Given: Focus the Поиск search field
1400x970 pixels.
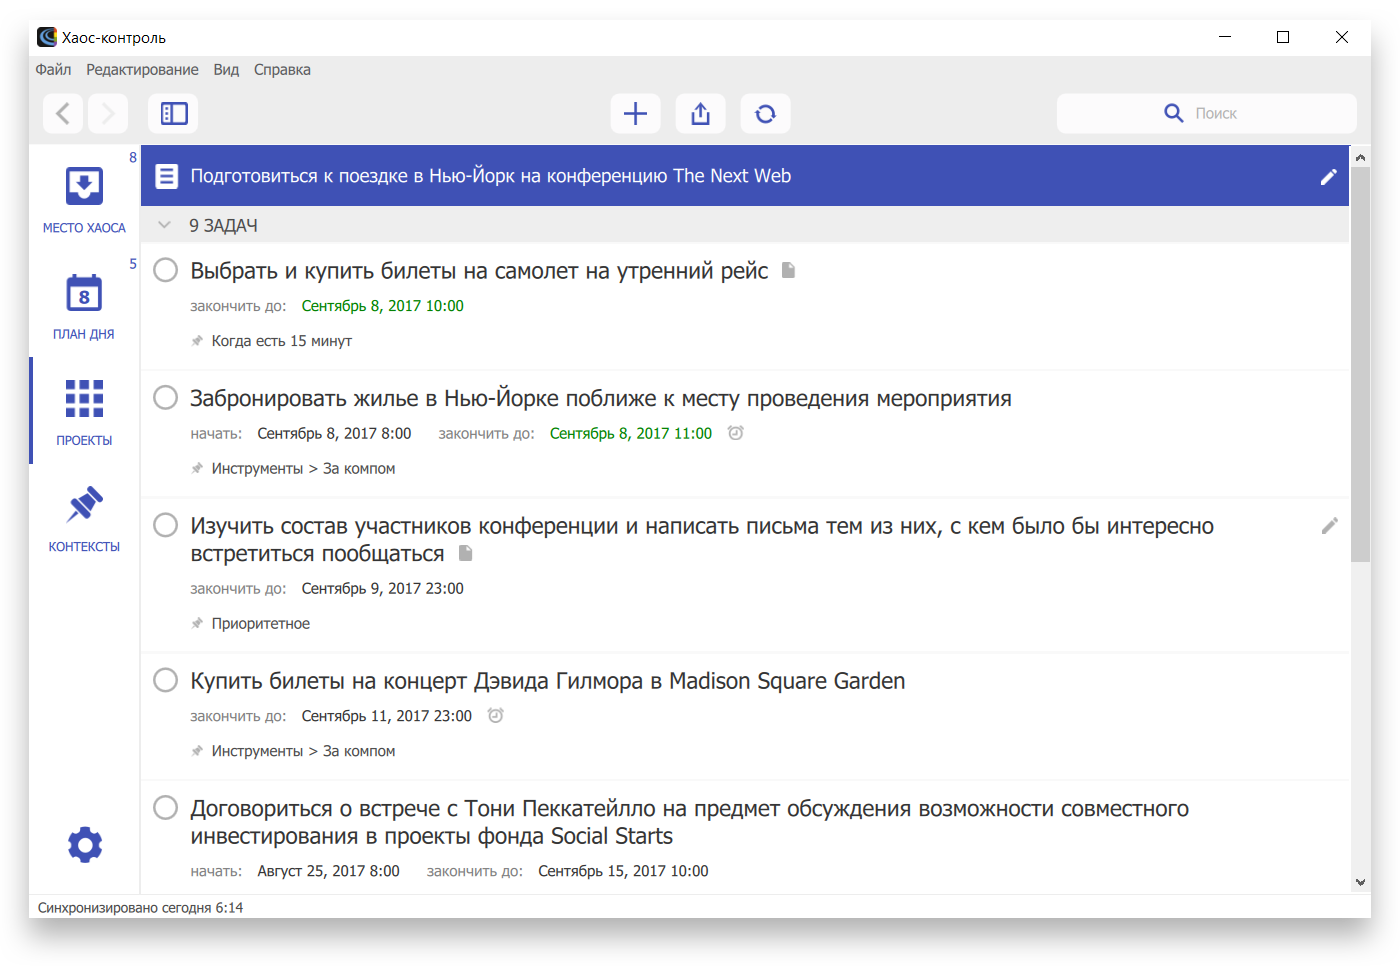Looking at the screenshot, I should (1207, 113).
